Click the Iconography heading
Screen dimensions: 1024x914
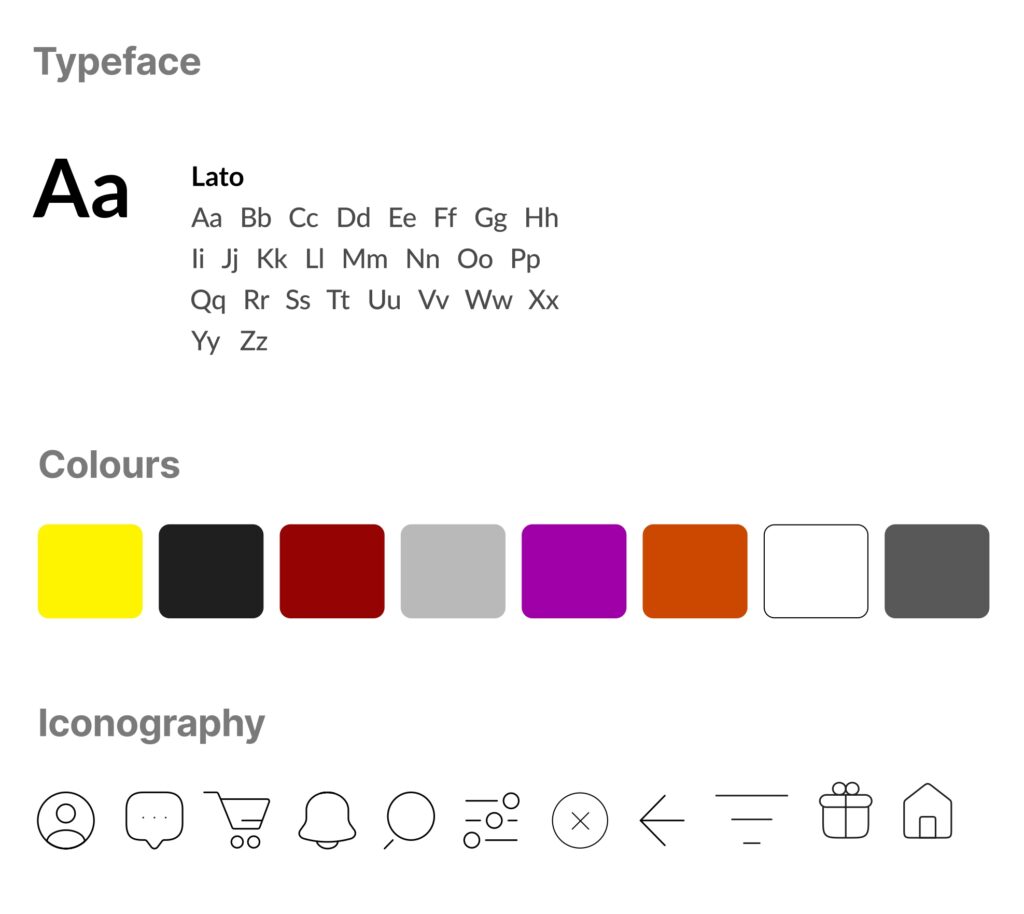(x=151, y=723)
